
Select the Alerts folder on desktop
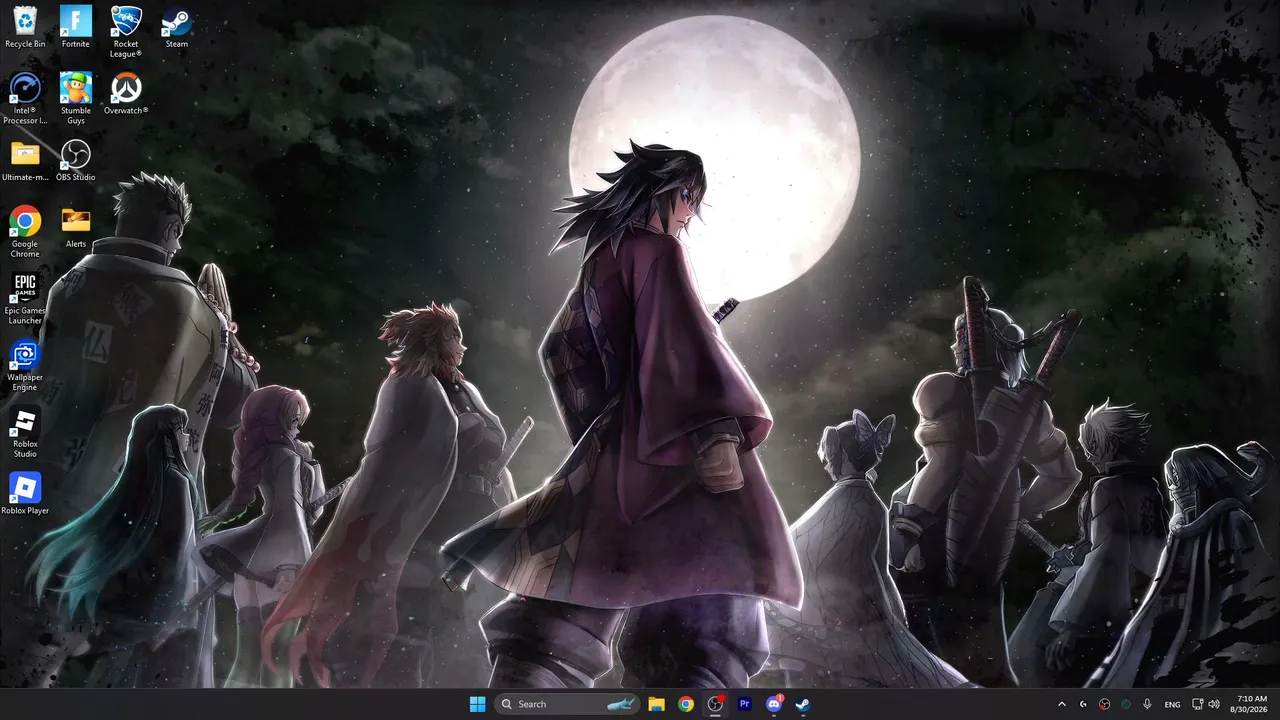[76, 227]
